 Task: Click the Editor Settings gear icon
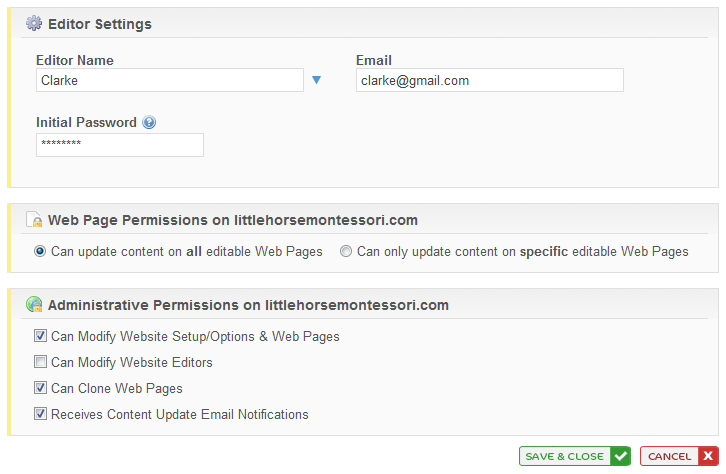pos(34,23)
